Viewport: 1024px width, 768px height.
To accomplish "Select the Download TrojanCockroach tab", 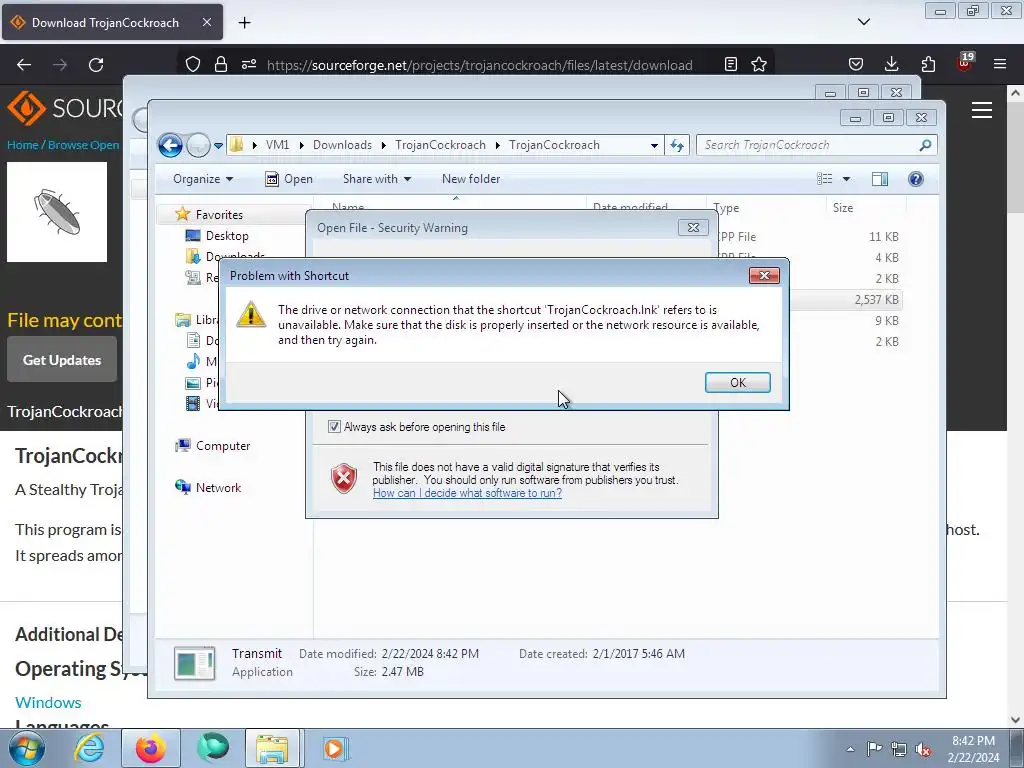I will pyautogui.click(x=112, y=22).
